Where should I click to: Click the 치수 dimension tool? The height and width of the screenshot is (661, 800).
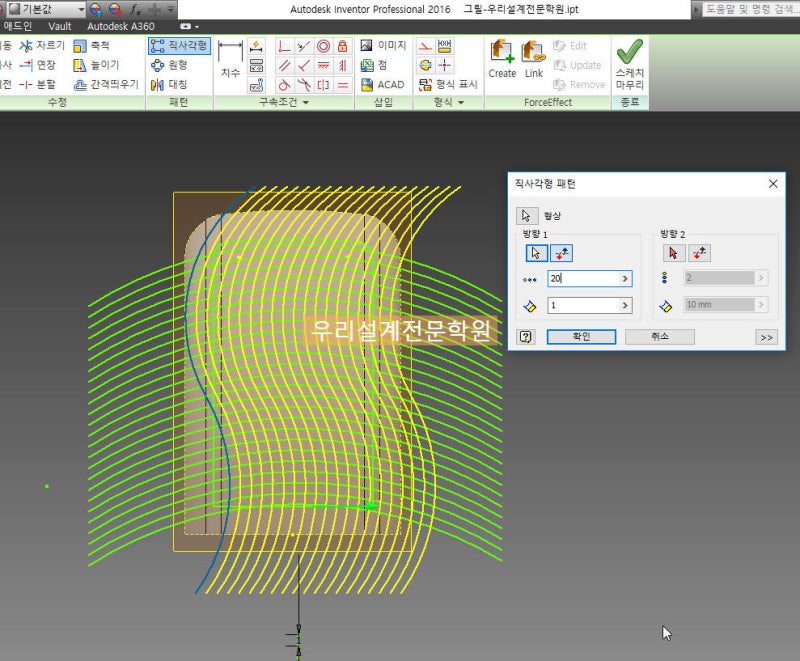230,60
